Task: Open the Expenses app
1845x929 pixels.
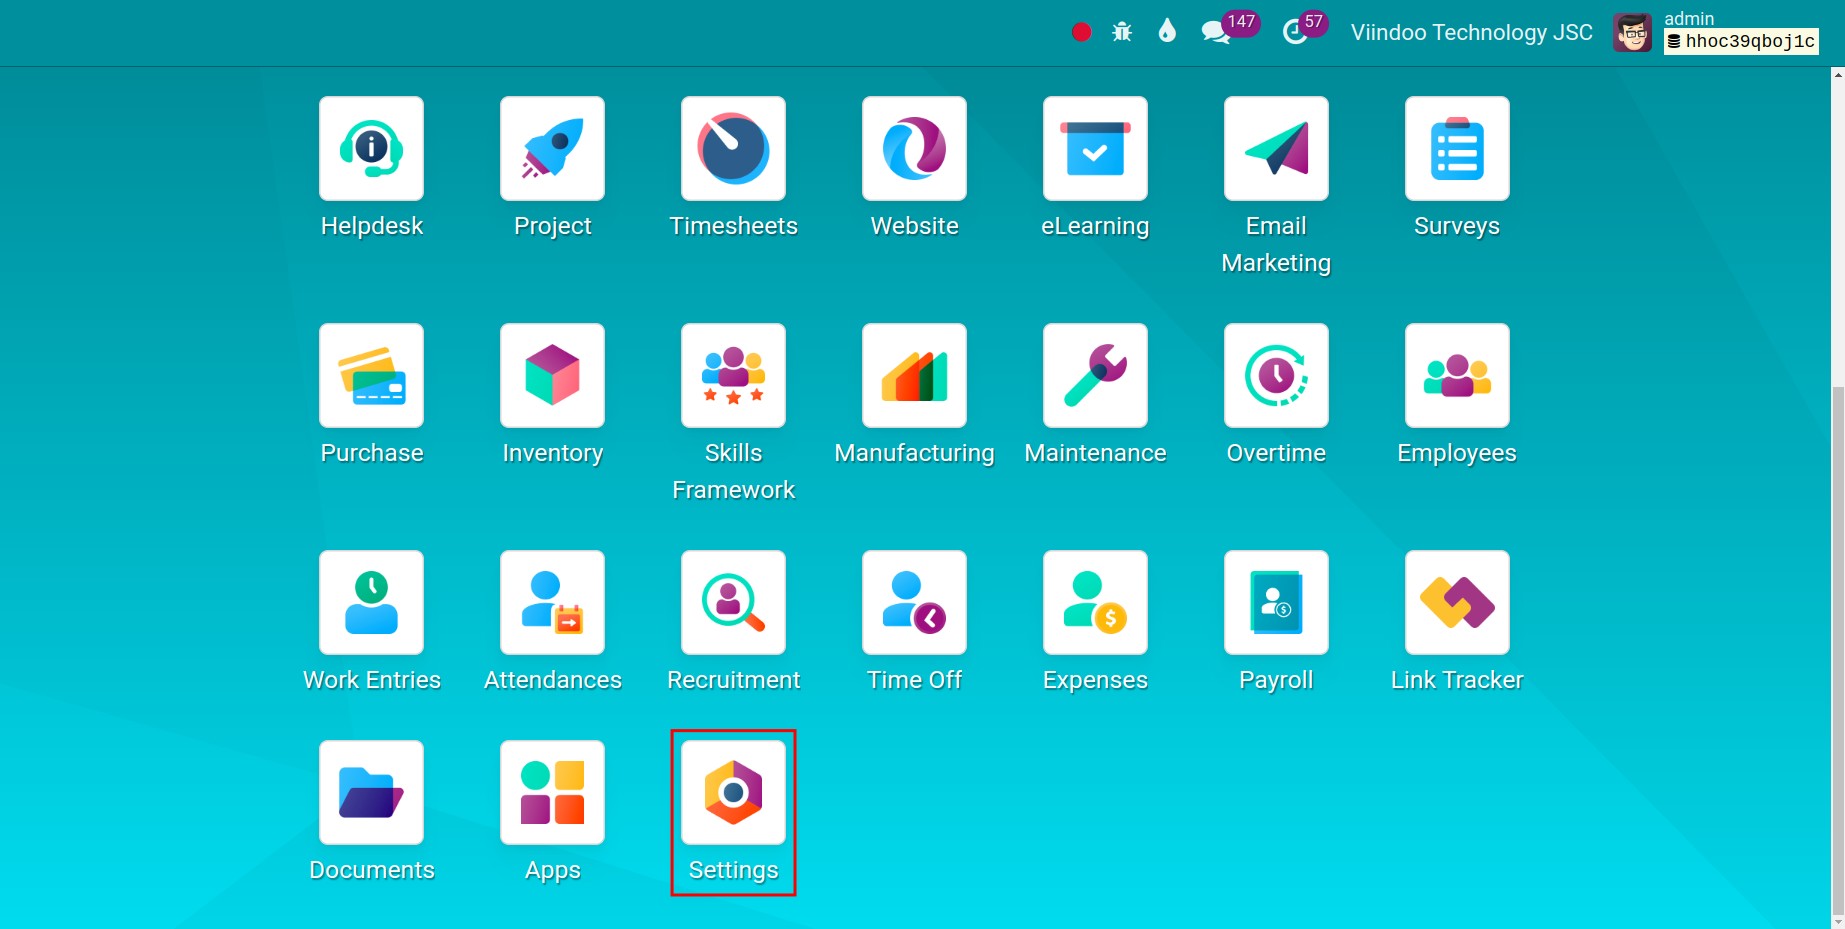Action: click(1095, 603)
